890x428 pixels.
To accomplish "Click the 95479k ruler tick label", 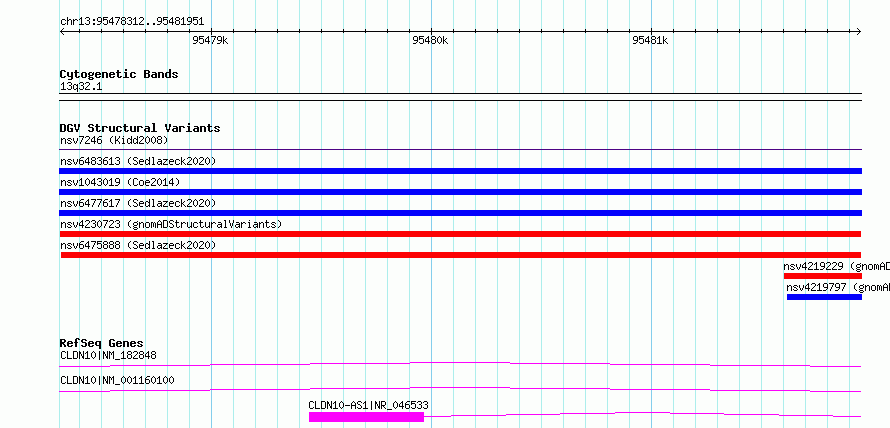I will coord(210,40).
